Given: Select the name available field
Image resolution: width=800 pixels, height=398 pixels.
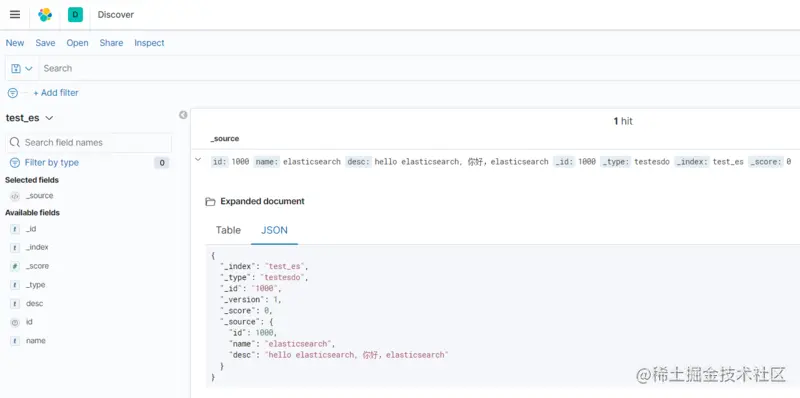Looking at the screenshot, I should pos(36,341).
